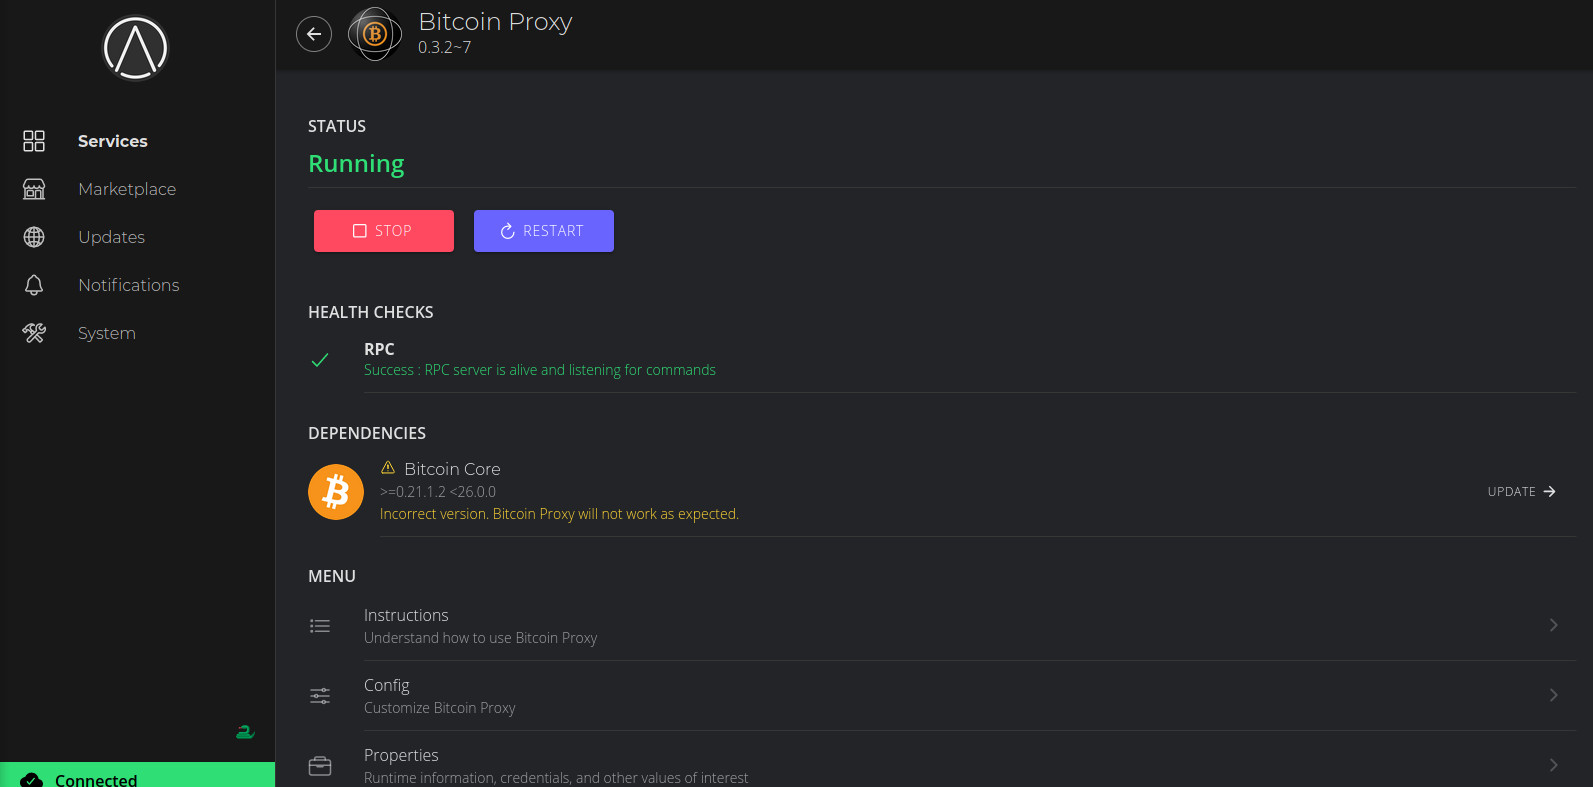Click the Properties briefcase icon
The height and width of the screenshot is (787, 1593).
(x=320, y=765)
